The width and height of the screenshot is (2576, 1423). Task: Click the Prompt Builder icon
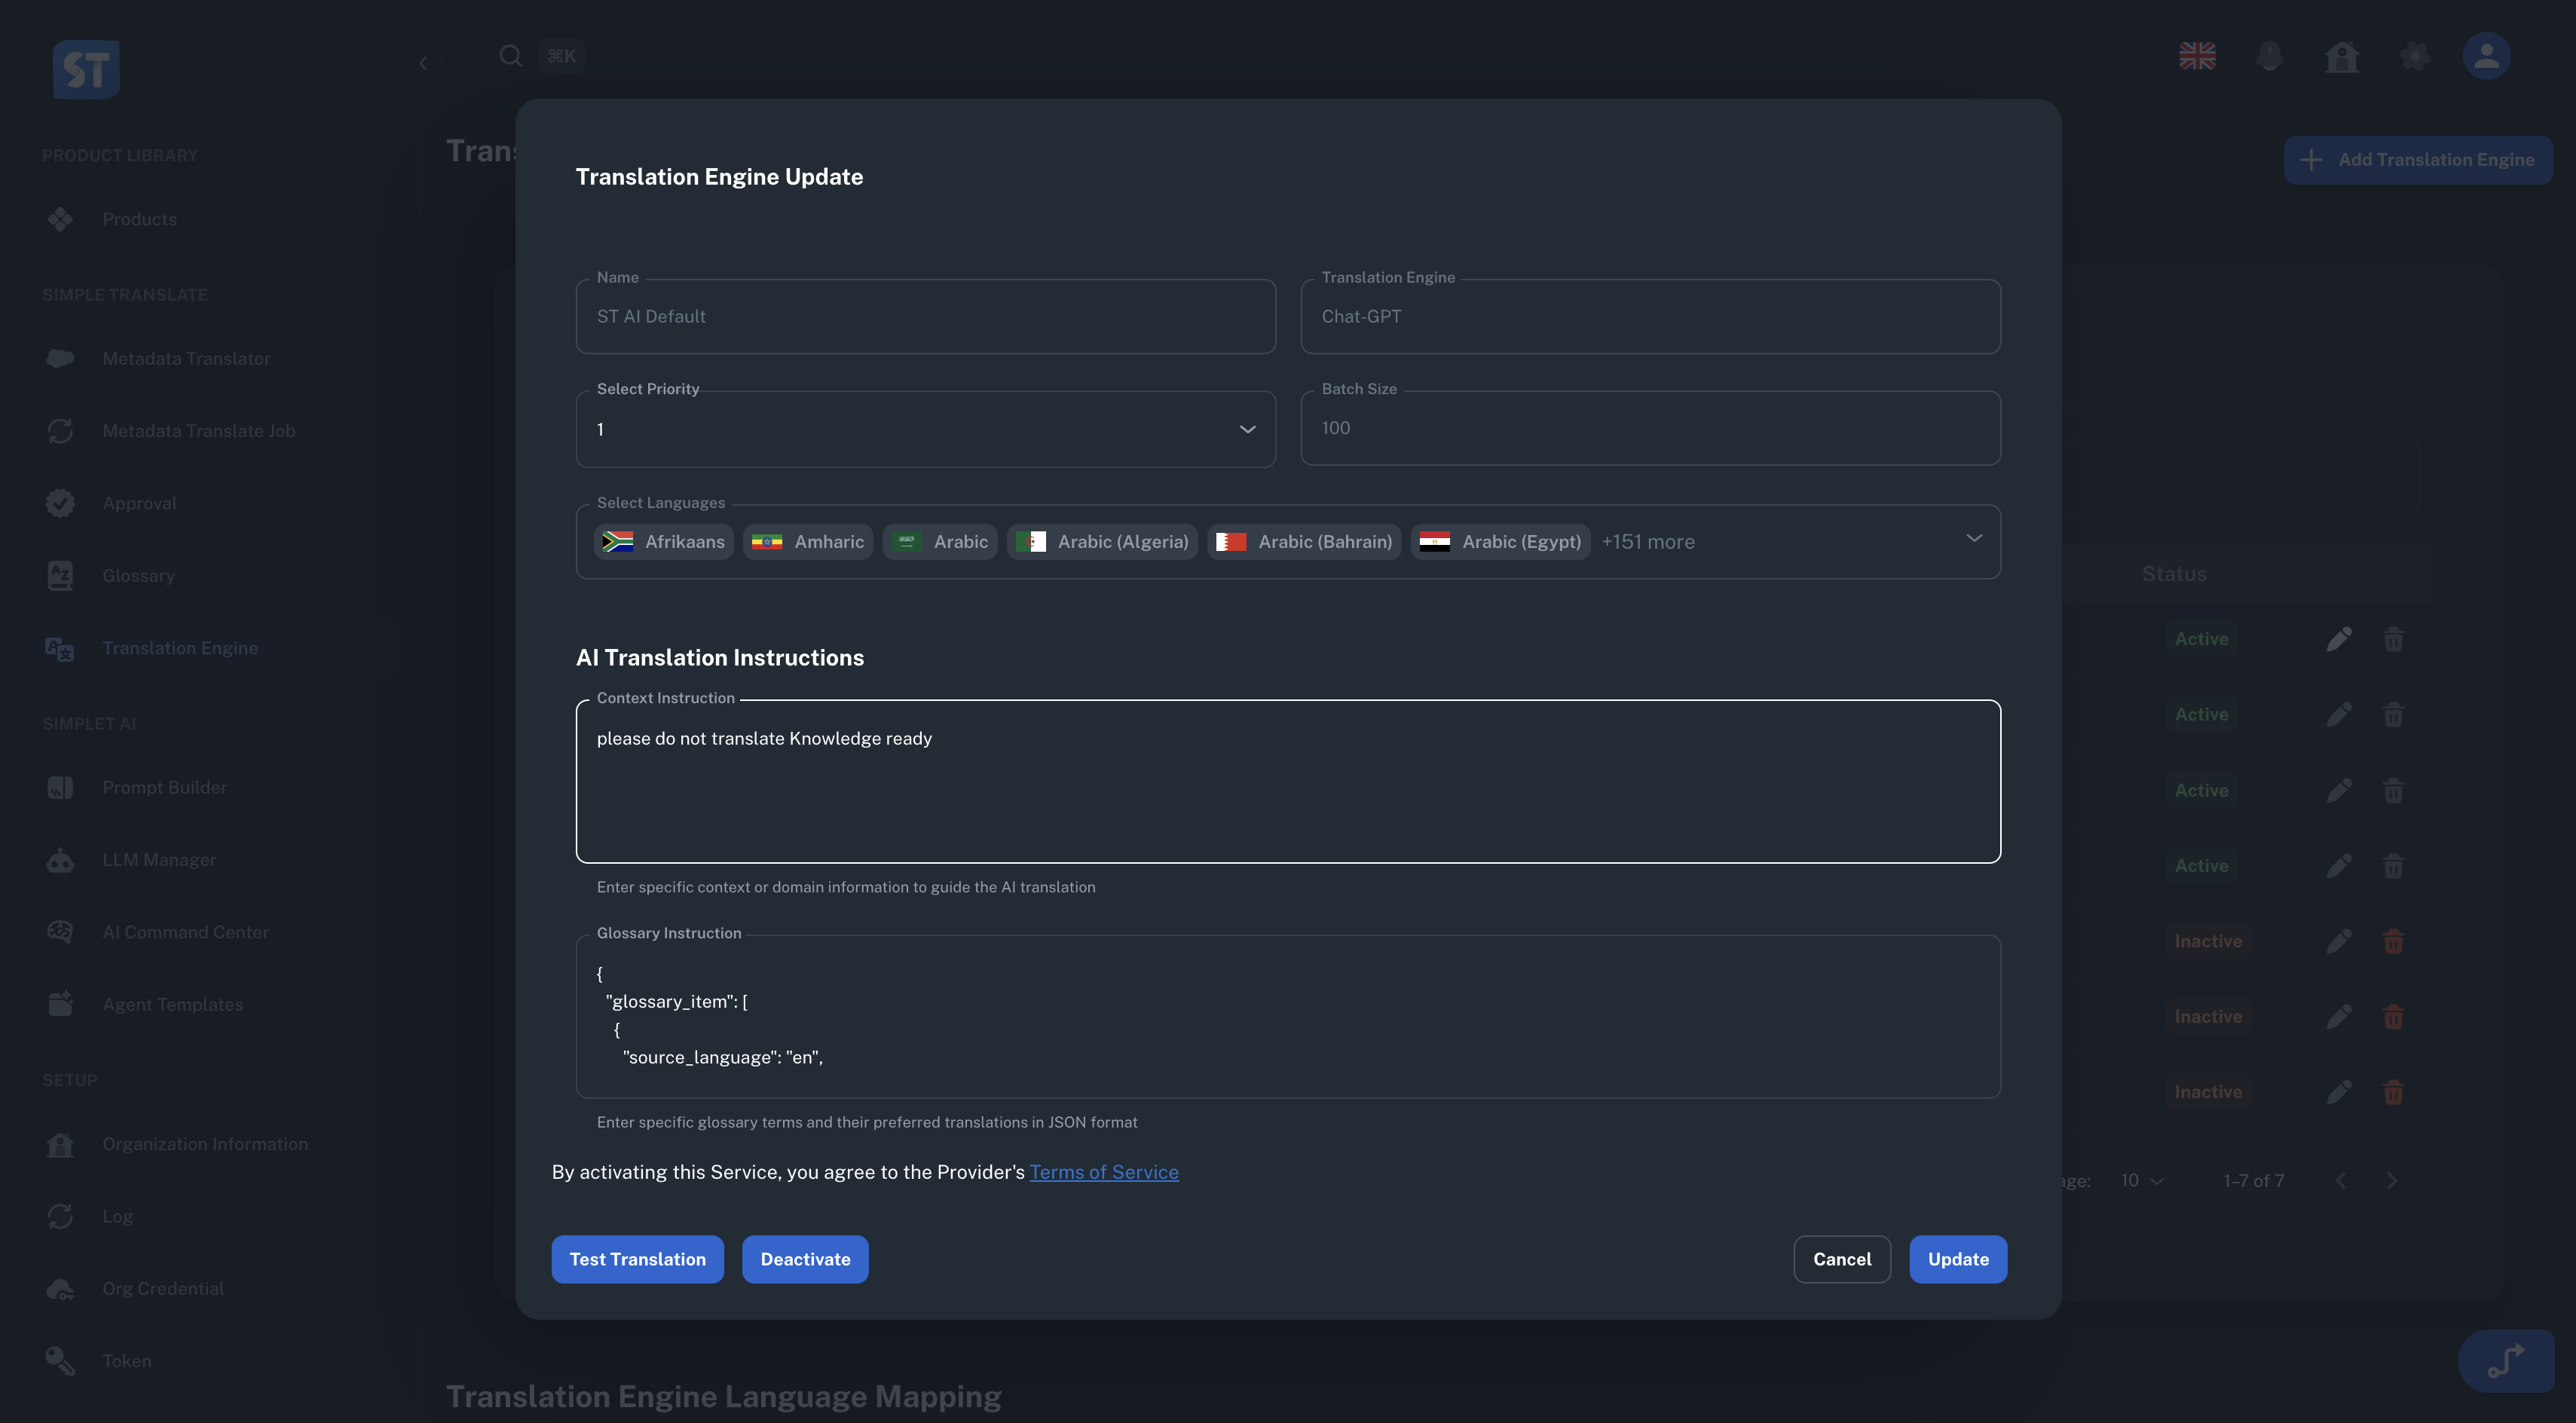[x=60, y=787]
